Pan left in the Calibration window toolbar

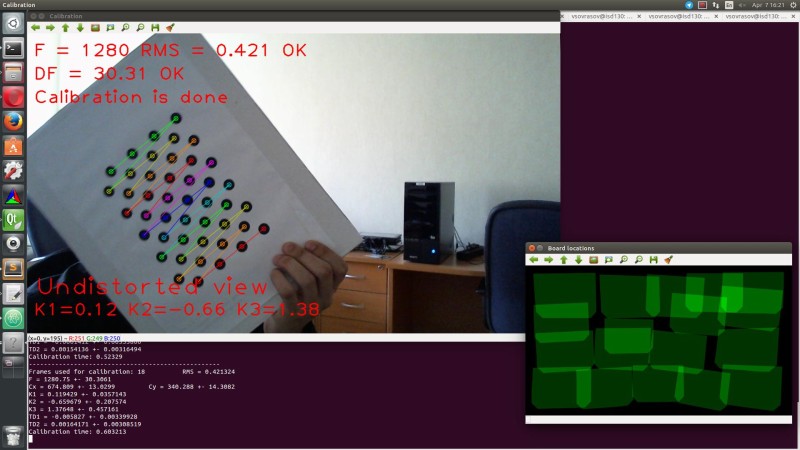click(x=35, y=28)
